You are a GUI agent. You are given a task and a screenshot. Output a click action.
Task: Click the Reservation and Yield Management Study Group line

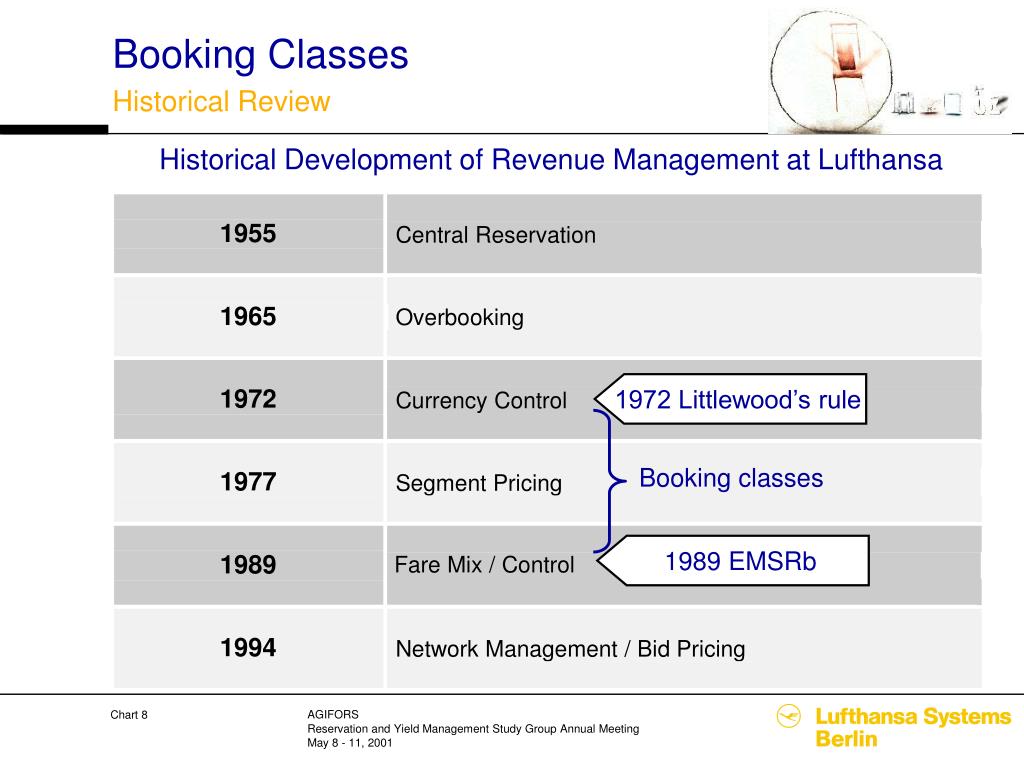point(473,729)
